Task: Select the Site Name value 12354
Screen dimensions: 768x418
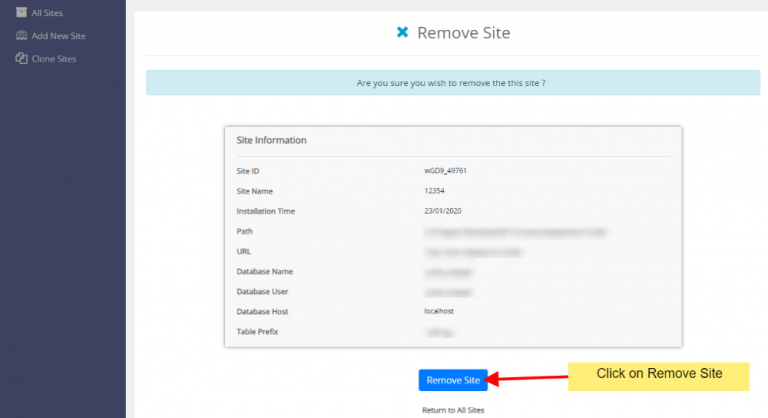Action: coord(435,191)
